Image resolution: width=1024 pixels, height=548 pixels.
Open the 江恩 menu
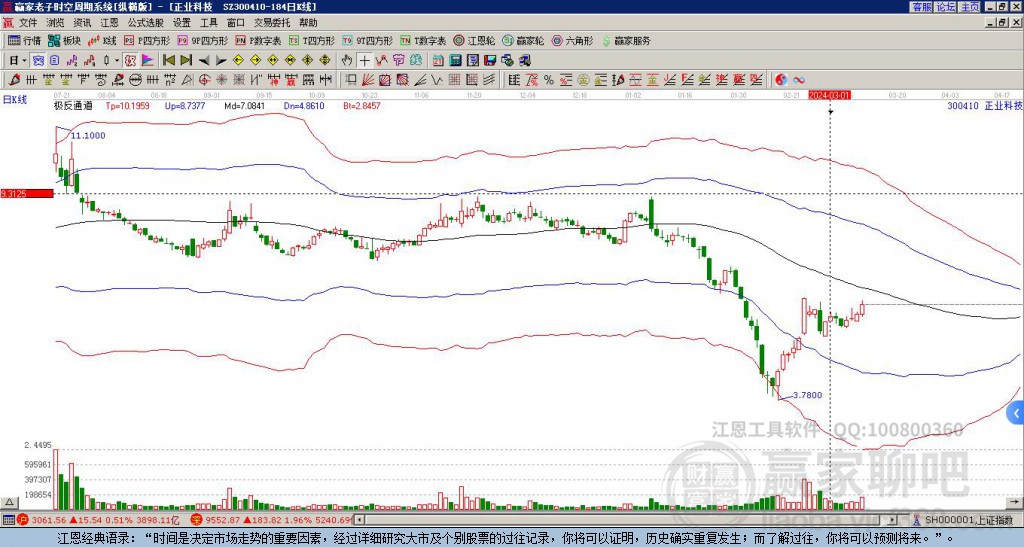(x=109, y=23)
